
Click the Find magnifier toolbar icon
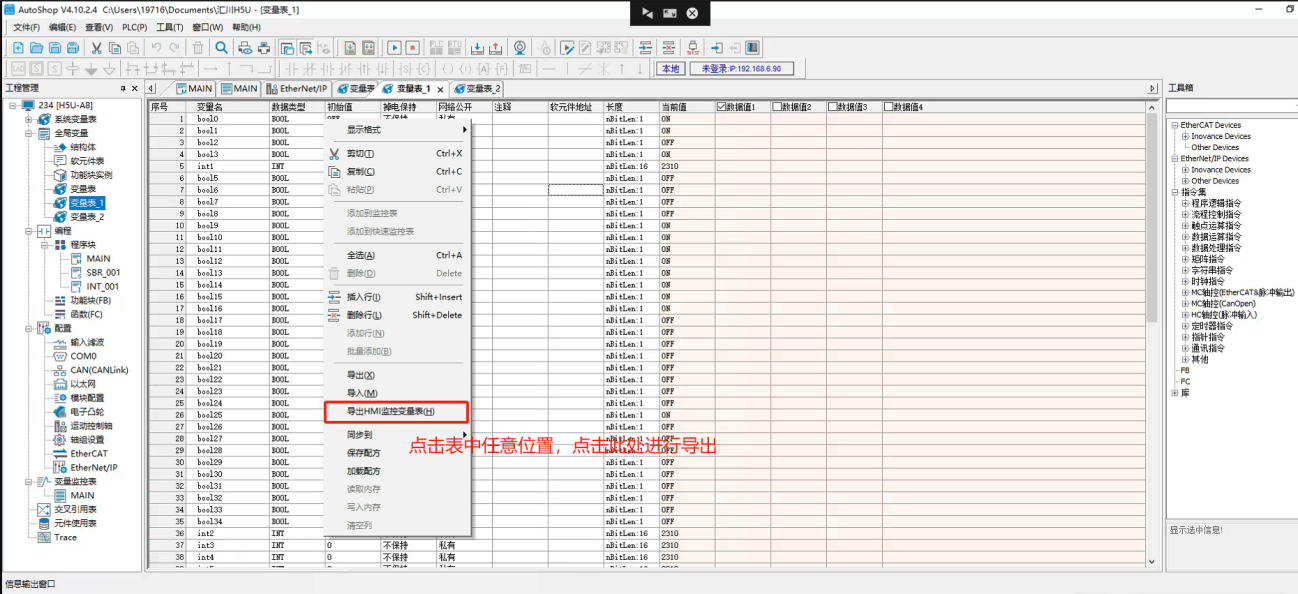222,48
